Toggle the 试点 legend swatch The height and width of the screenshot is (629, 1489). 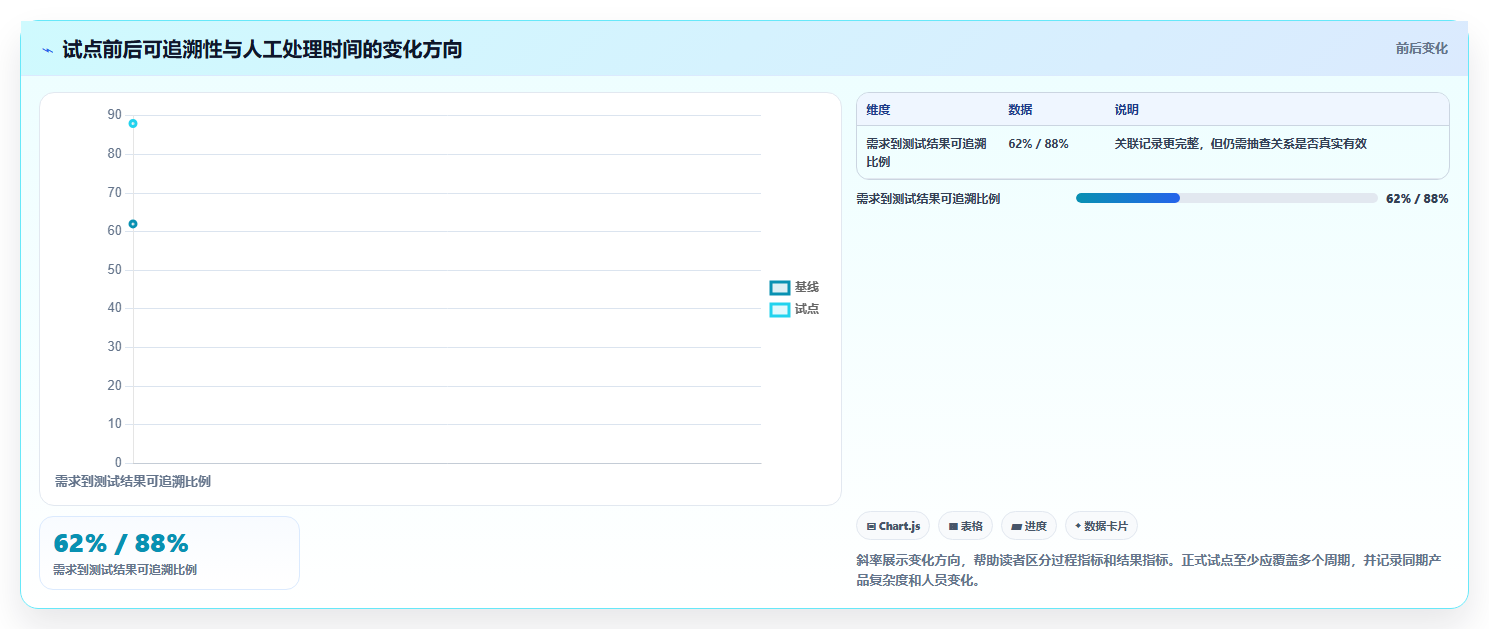(x=780, y=310)
